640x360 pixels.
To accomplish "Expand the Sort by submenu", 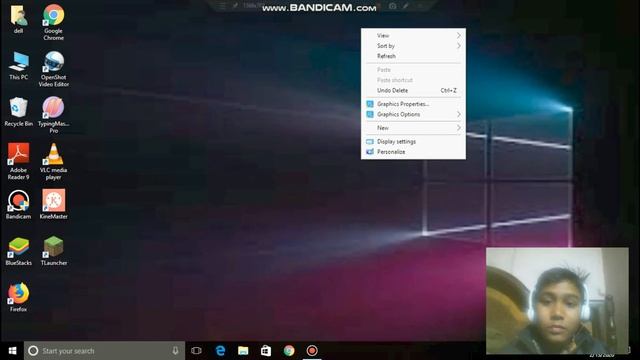I will pos(413,46).
